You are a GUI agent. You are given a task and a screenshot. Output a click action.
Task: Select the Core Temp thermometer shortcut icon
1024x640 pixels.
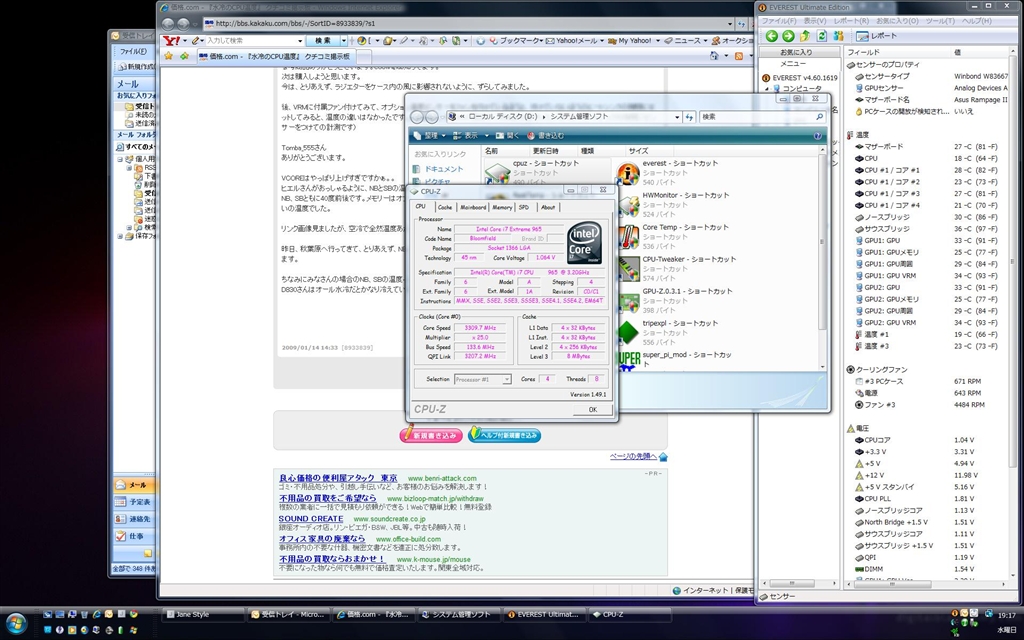click(628, 238)
